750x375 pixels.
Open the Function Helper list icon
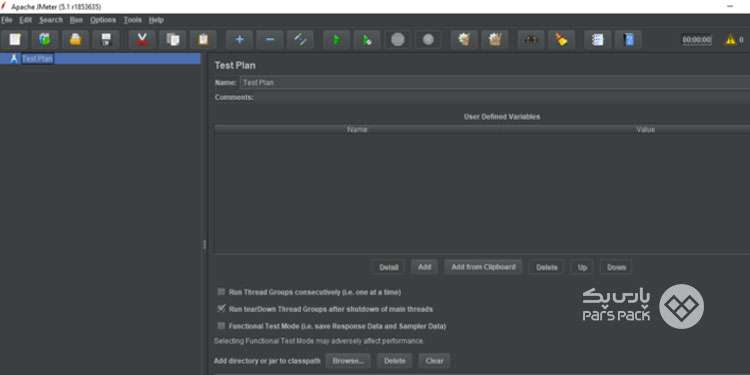click(597, 40)
